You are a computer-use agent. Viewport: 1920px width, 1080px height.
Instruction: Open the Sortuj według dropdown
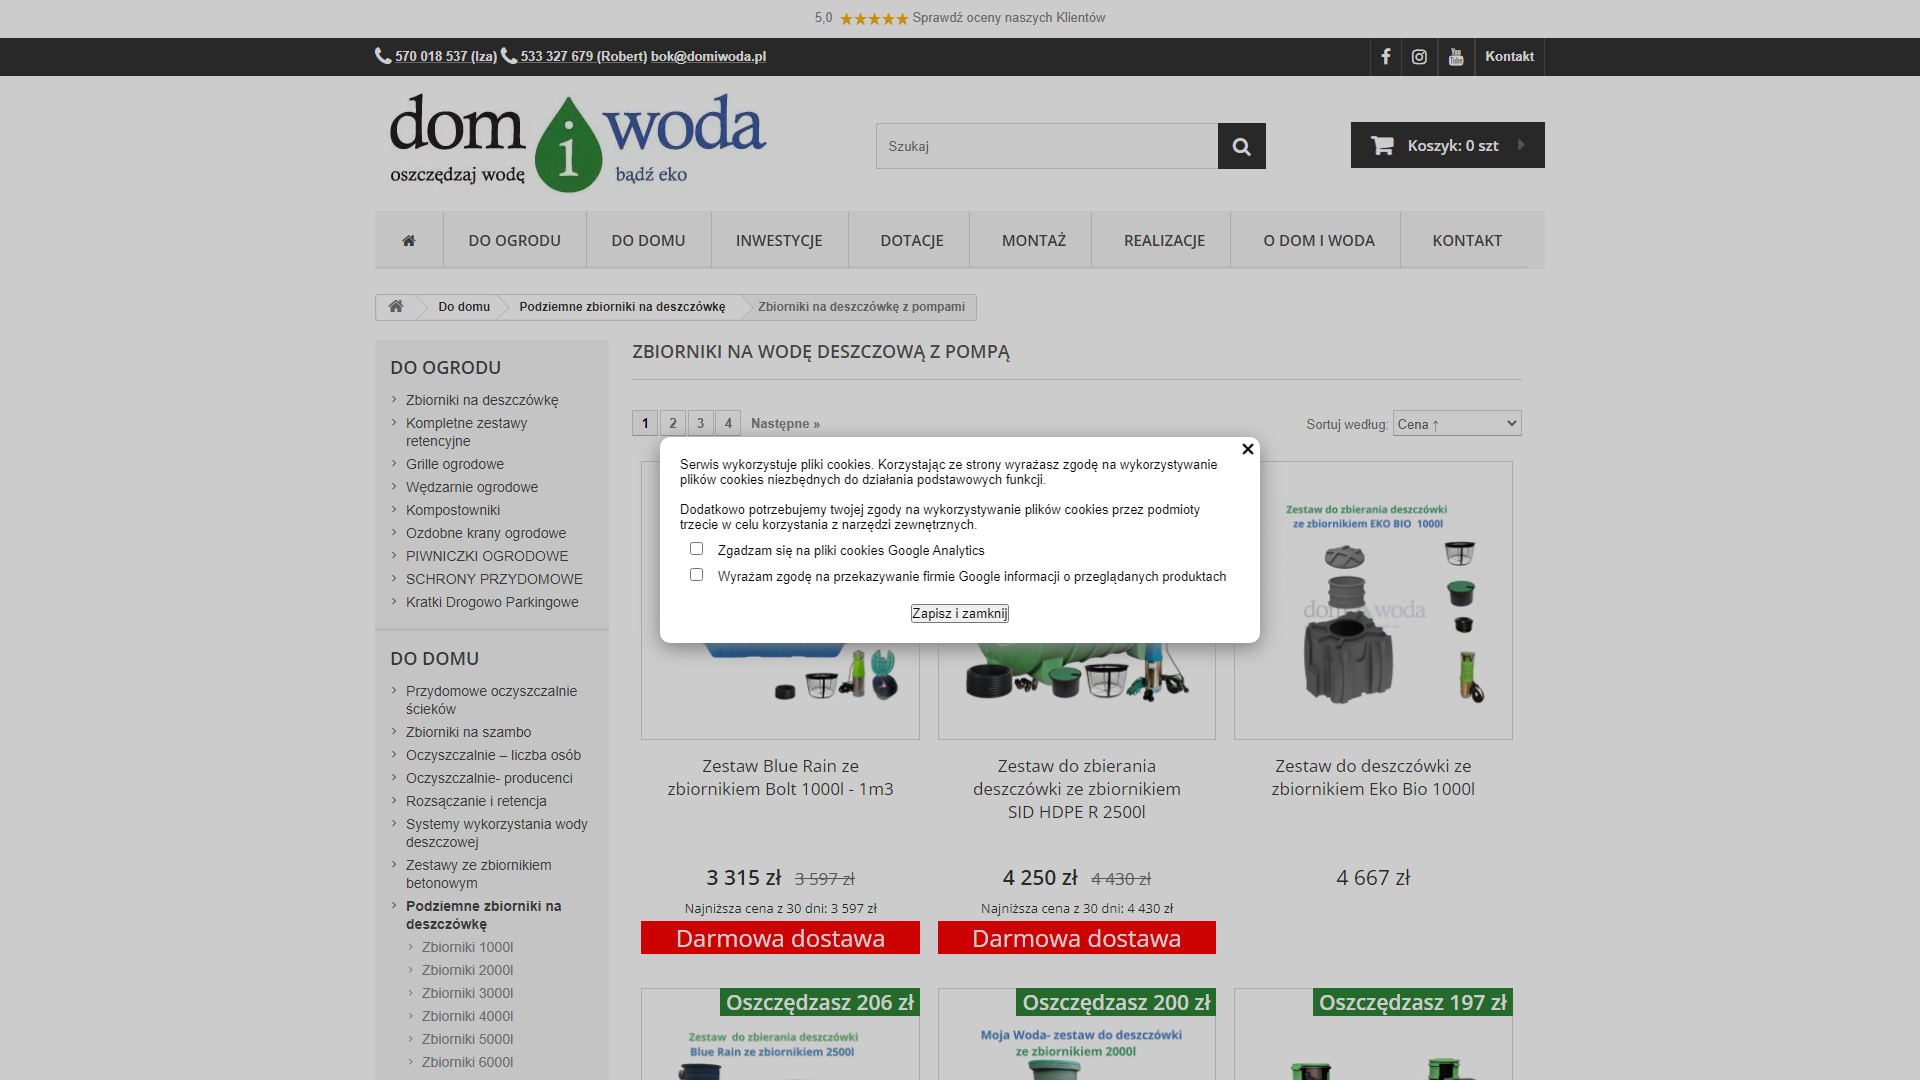pos(1457,424)
